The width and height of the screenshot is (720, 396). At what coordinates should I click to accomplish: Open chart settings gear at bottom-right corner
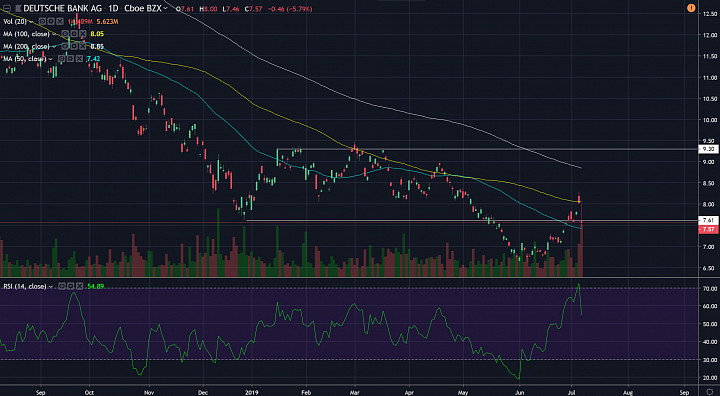click(710, 392)
